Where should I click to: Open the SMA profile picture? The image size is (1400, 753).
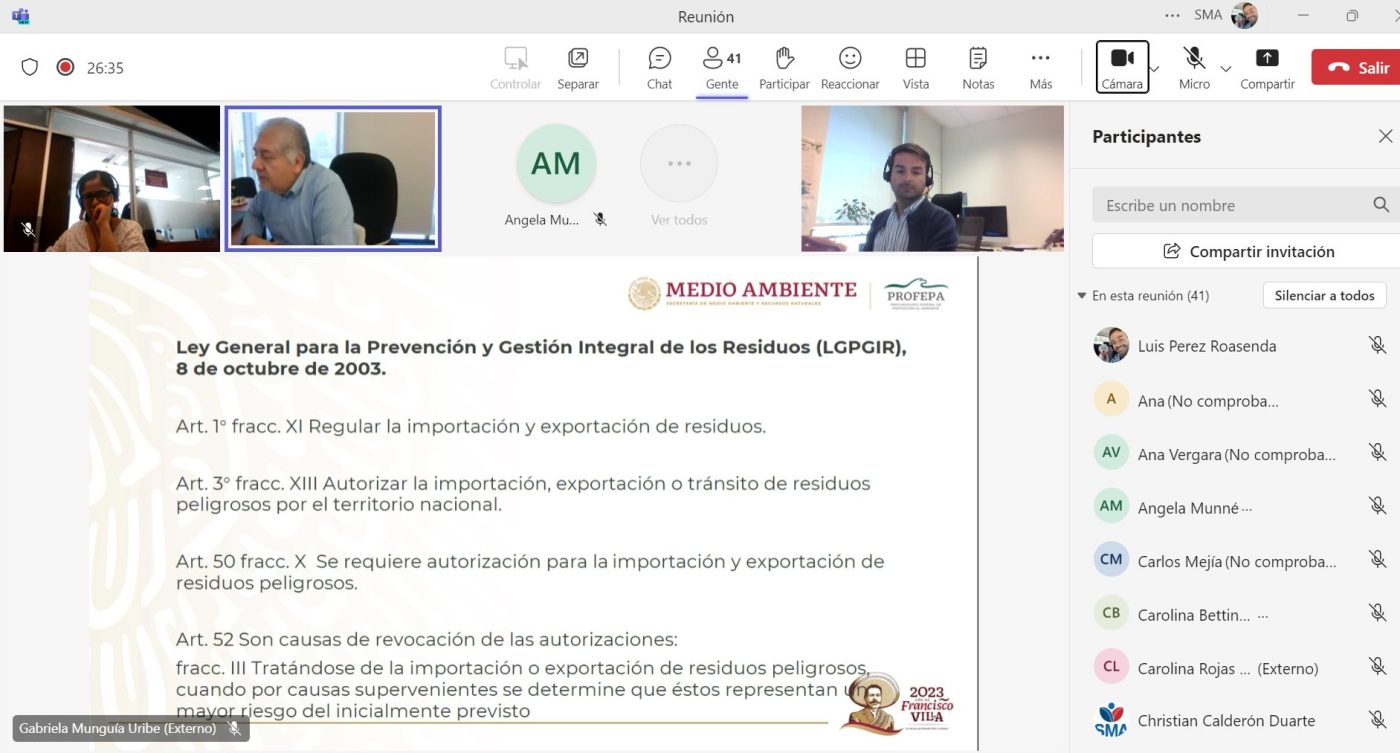click(x=1244, y=15)
